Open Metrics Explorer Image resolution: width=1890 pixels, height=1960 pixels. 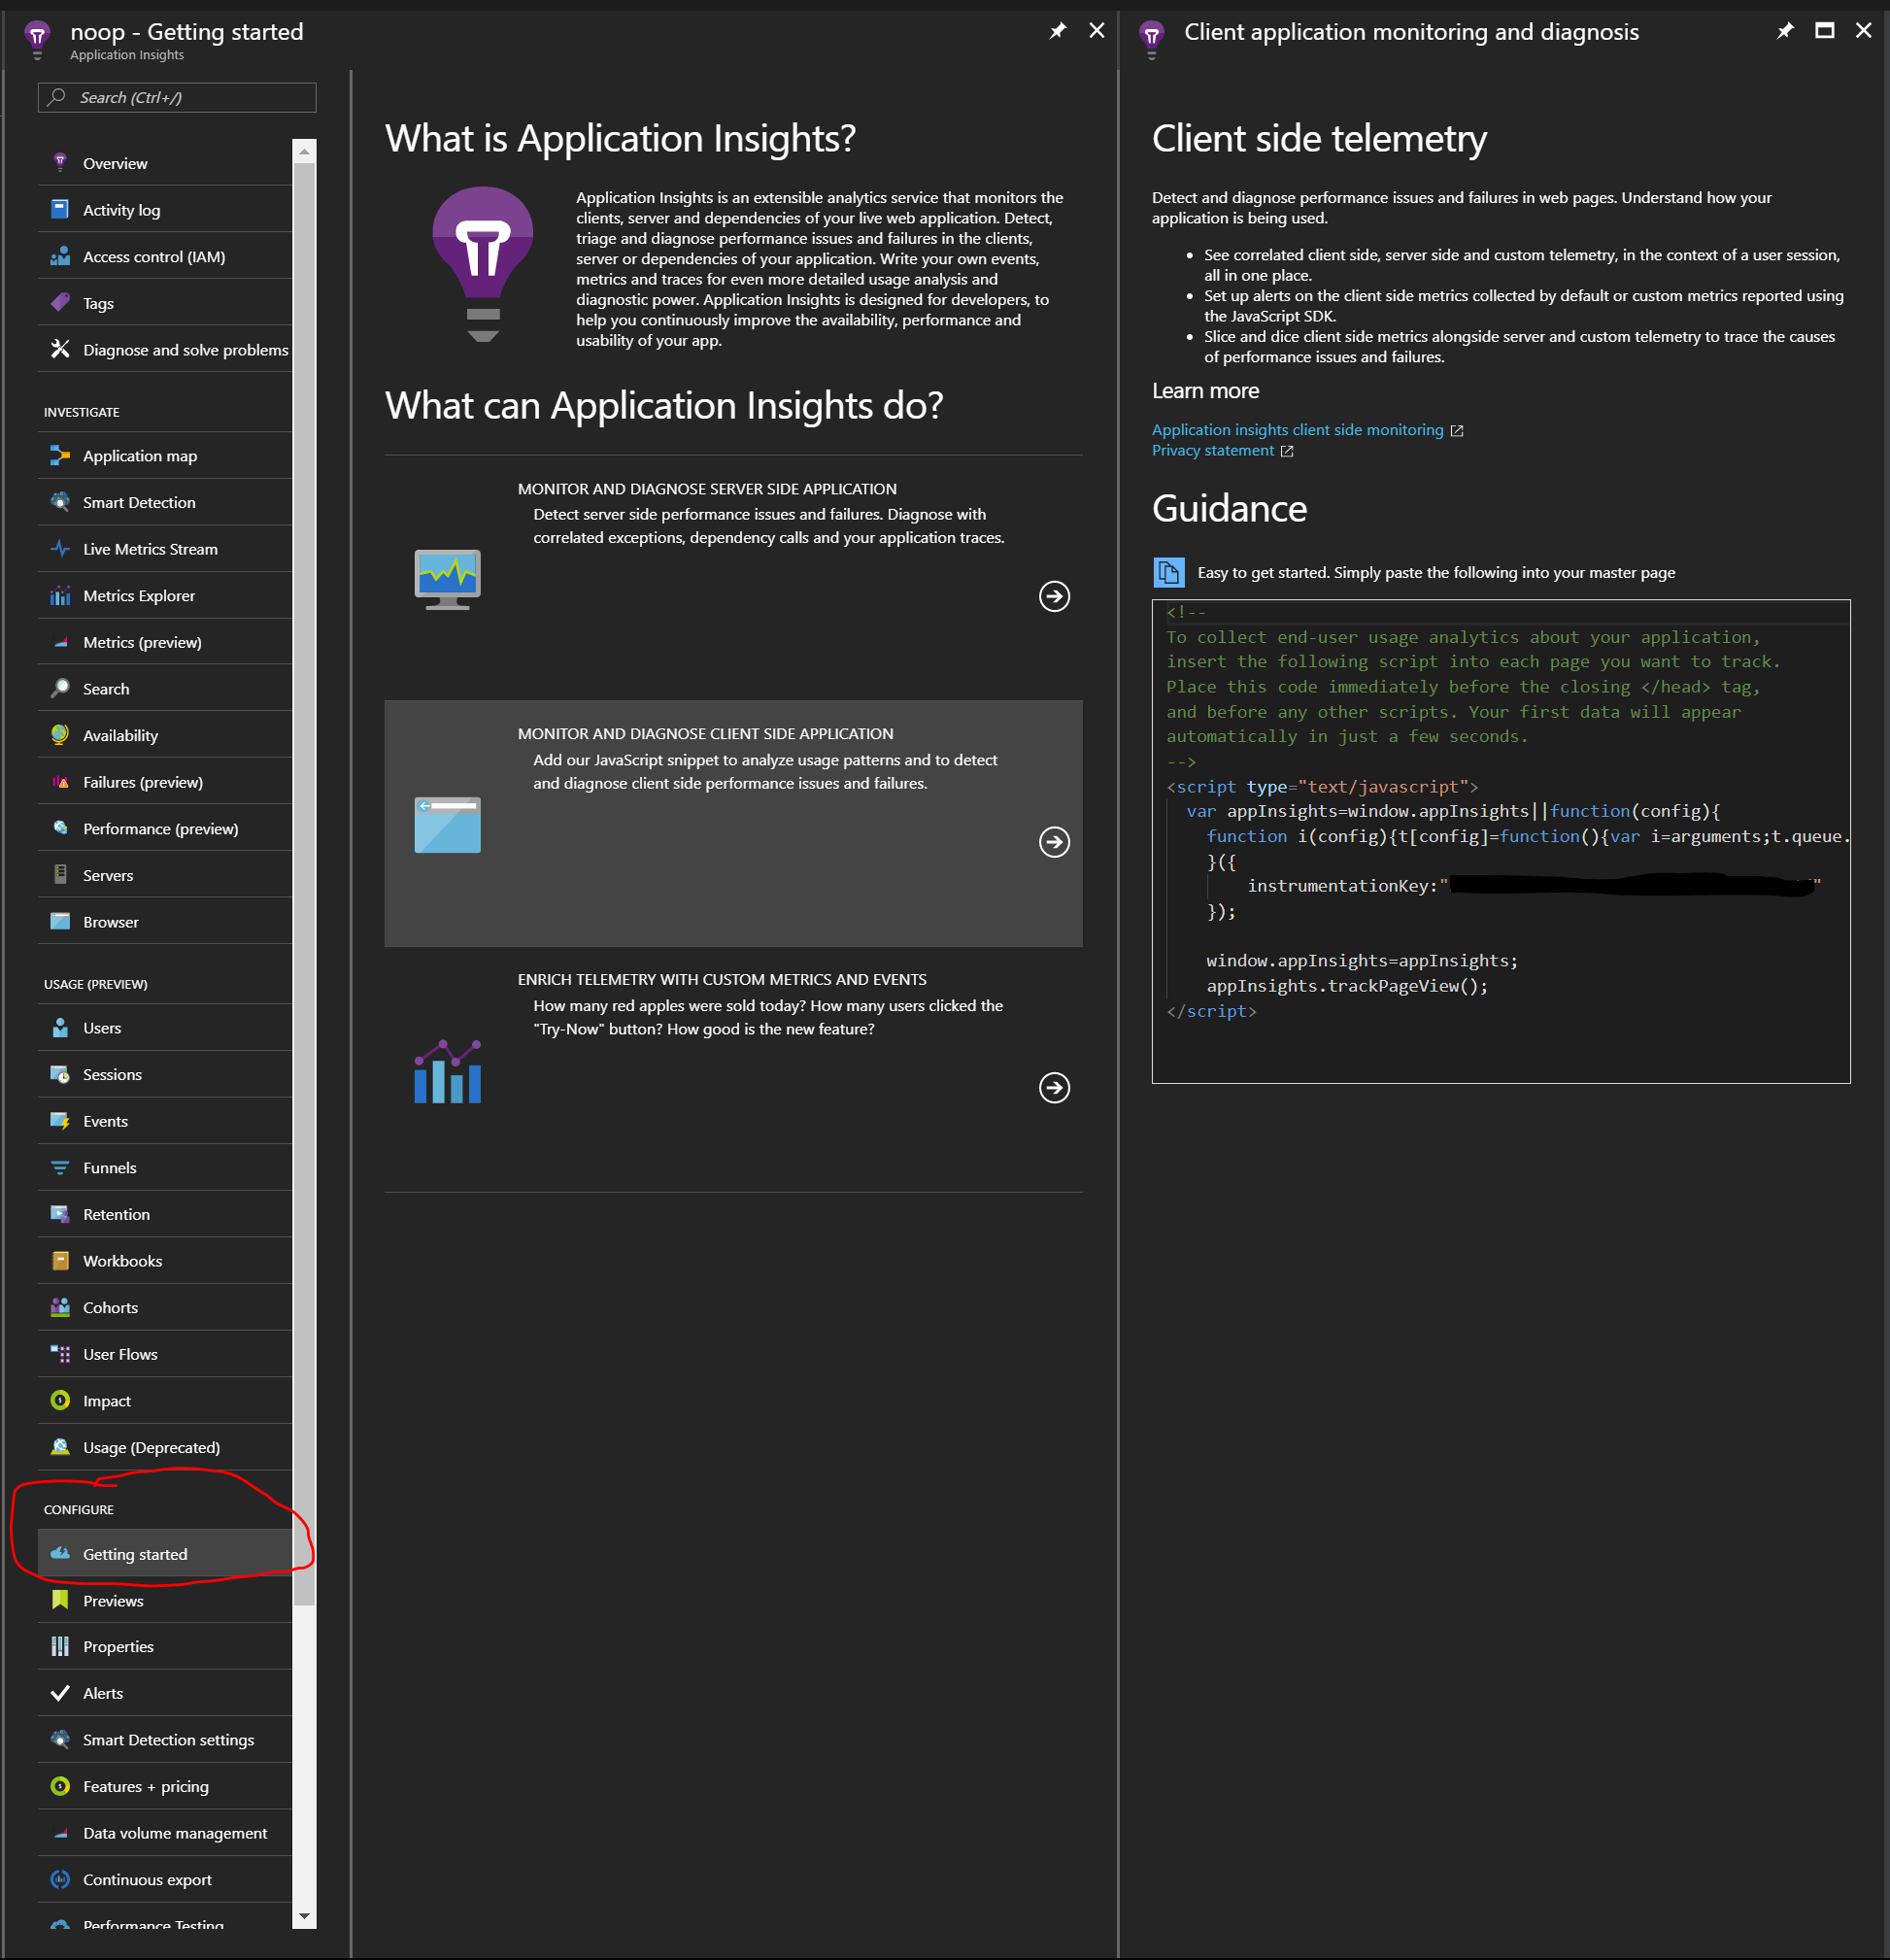point(139,595)
